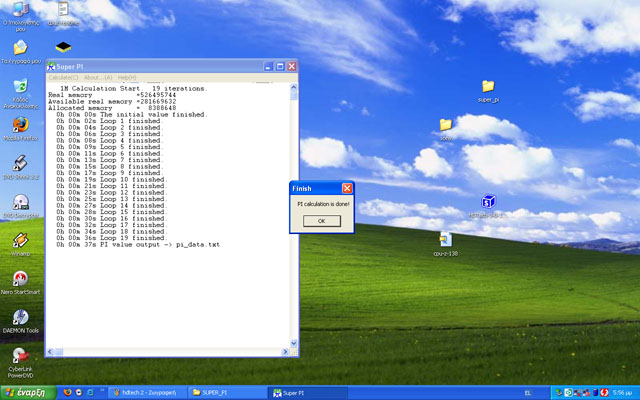Open the Help(H) menu in Super PI
Image resolution: width=640 pixels, height=400 pixels.
point(127,78)
